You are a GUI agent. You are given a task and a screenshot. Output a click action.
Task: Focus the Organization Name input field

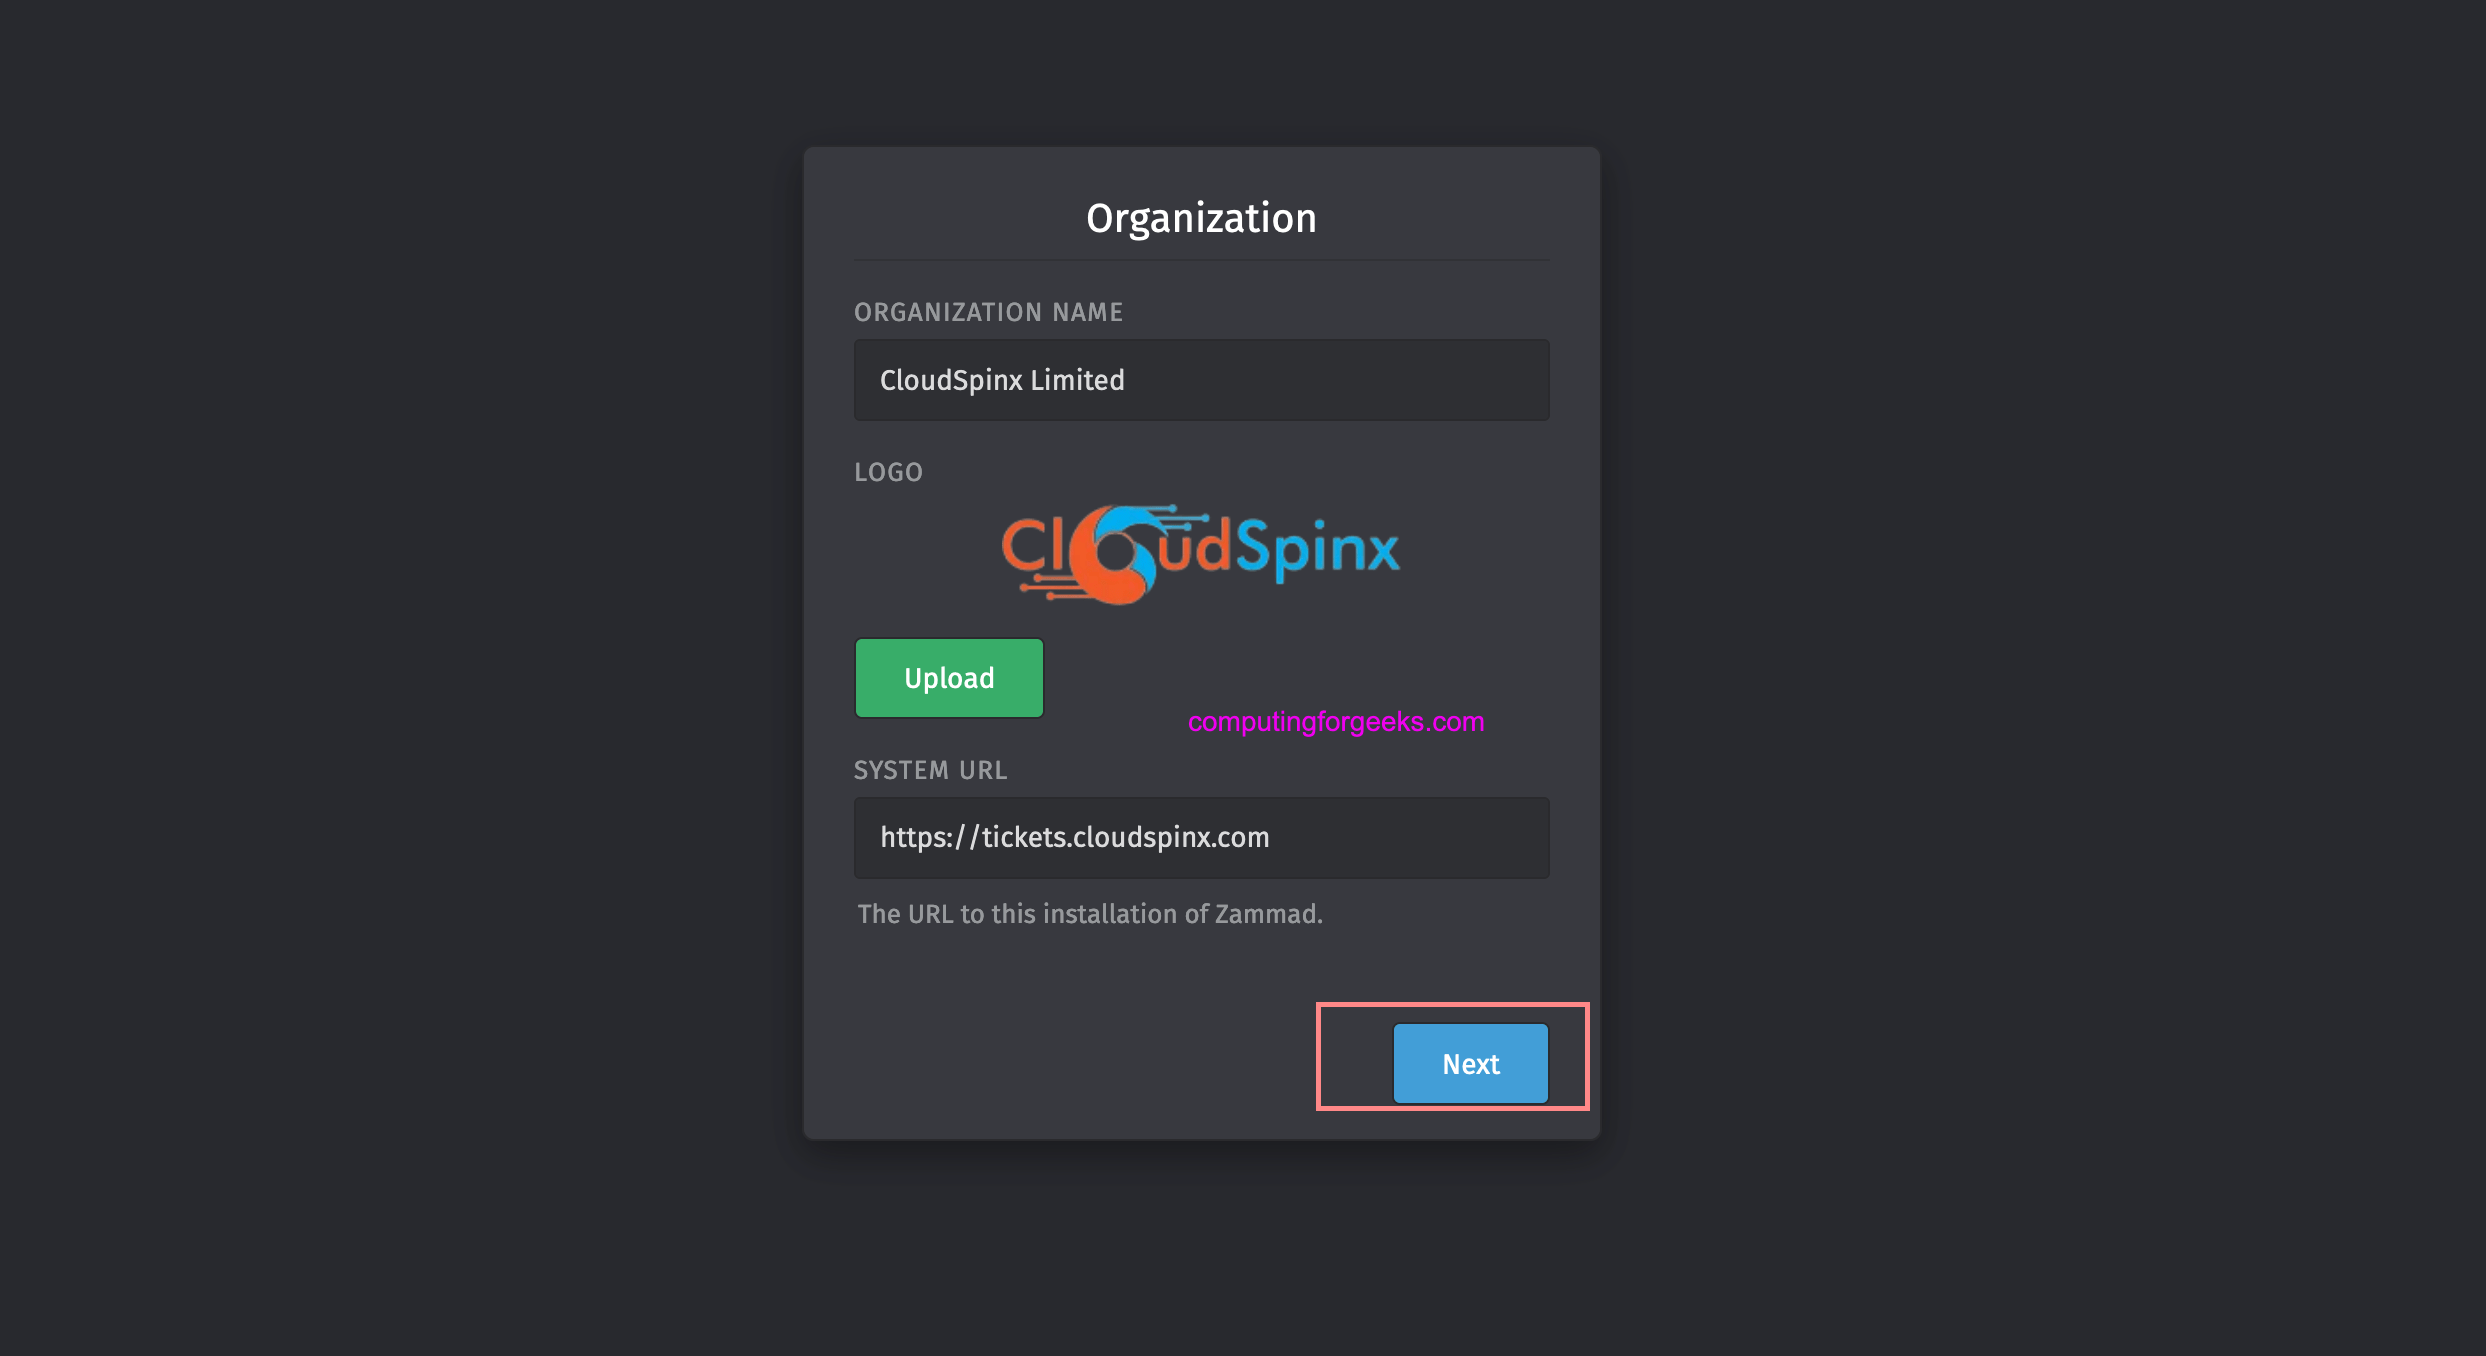[1201, 380]
